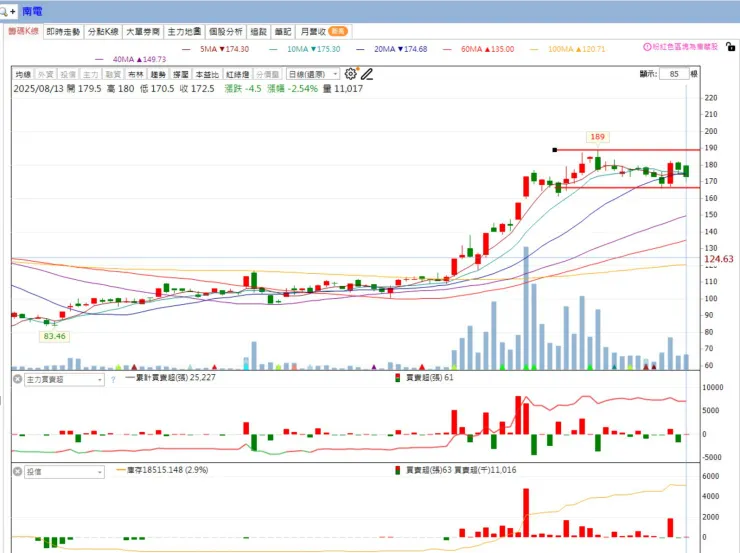Switch to the 大量券商 tab
The image size is (740, 553).
(x=143, y=32)
